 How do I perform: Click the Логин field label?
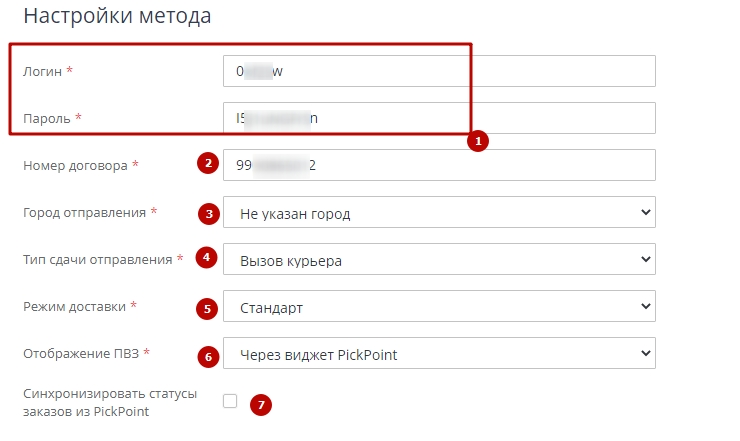[x=43, y=71]
